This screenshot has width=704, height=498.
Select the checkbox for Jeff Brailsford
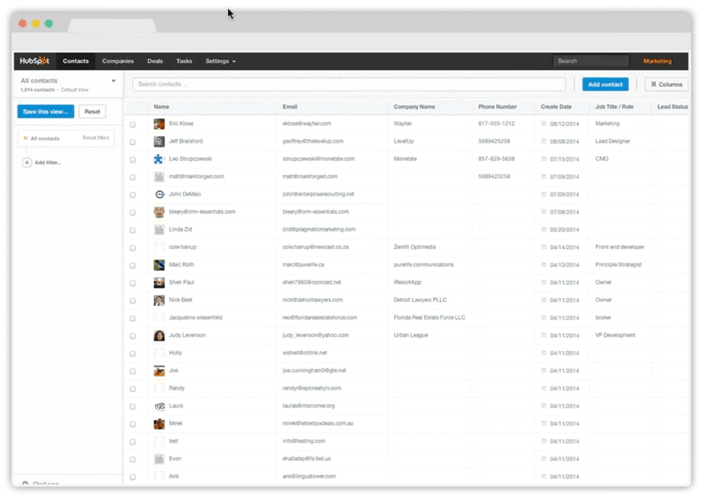[132, 142]
